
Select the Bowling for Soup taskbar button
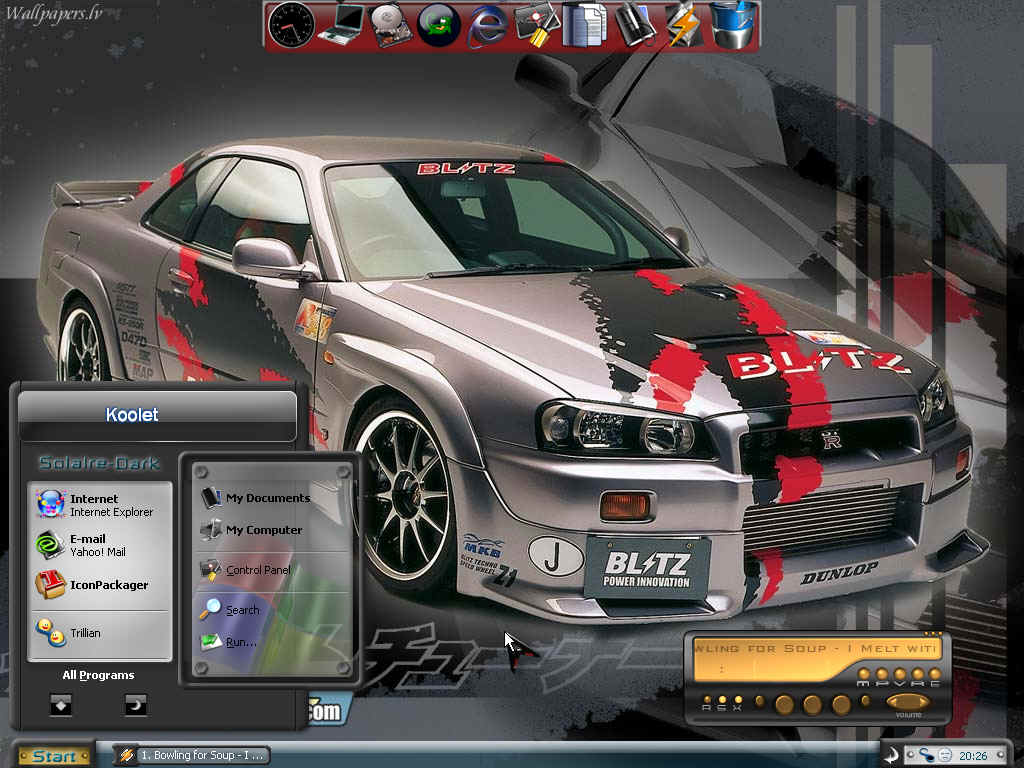pos(193,756)
